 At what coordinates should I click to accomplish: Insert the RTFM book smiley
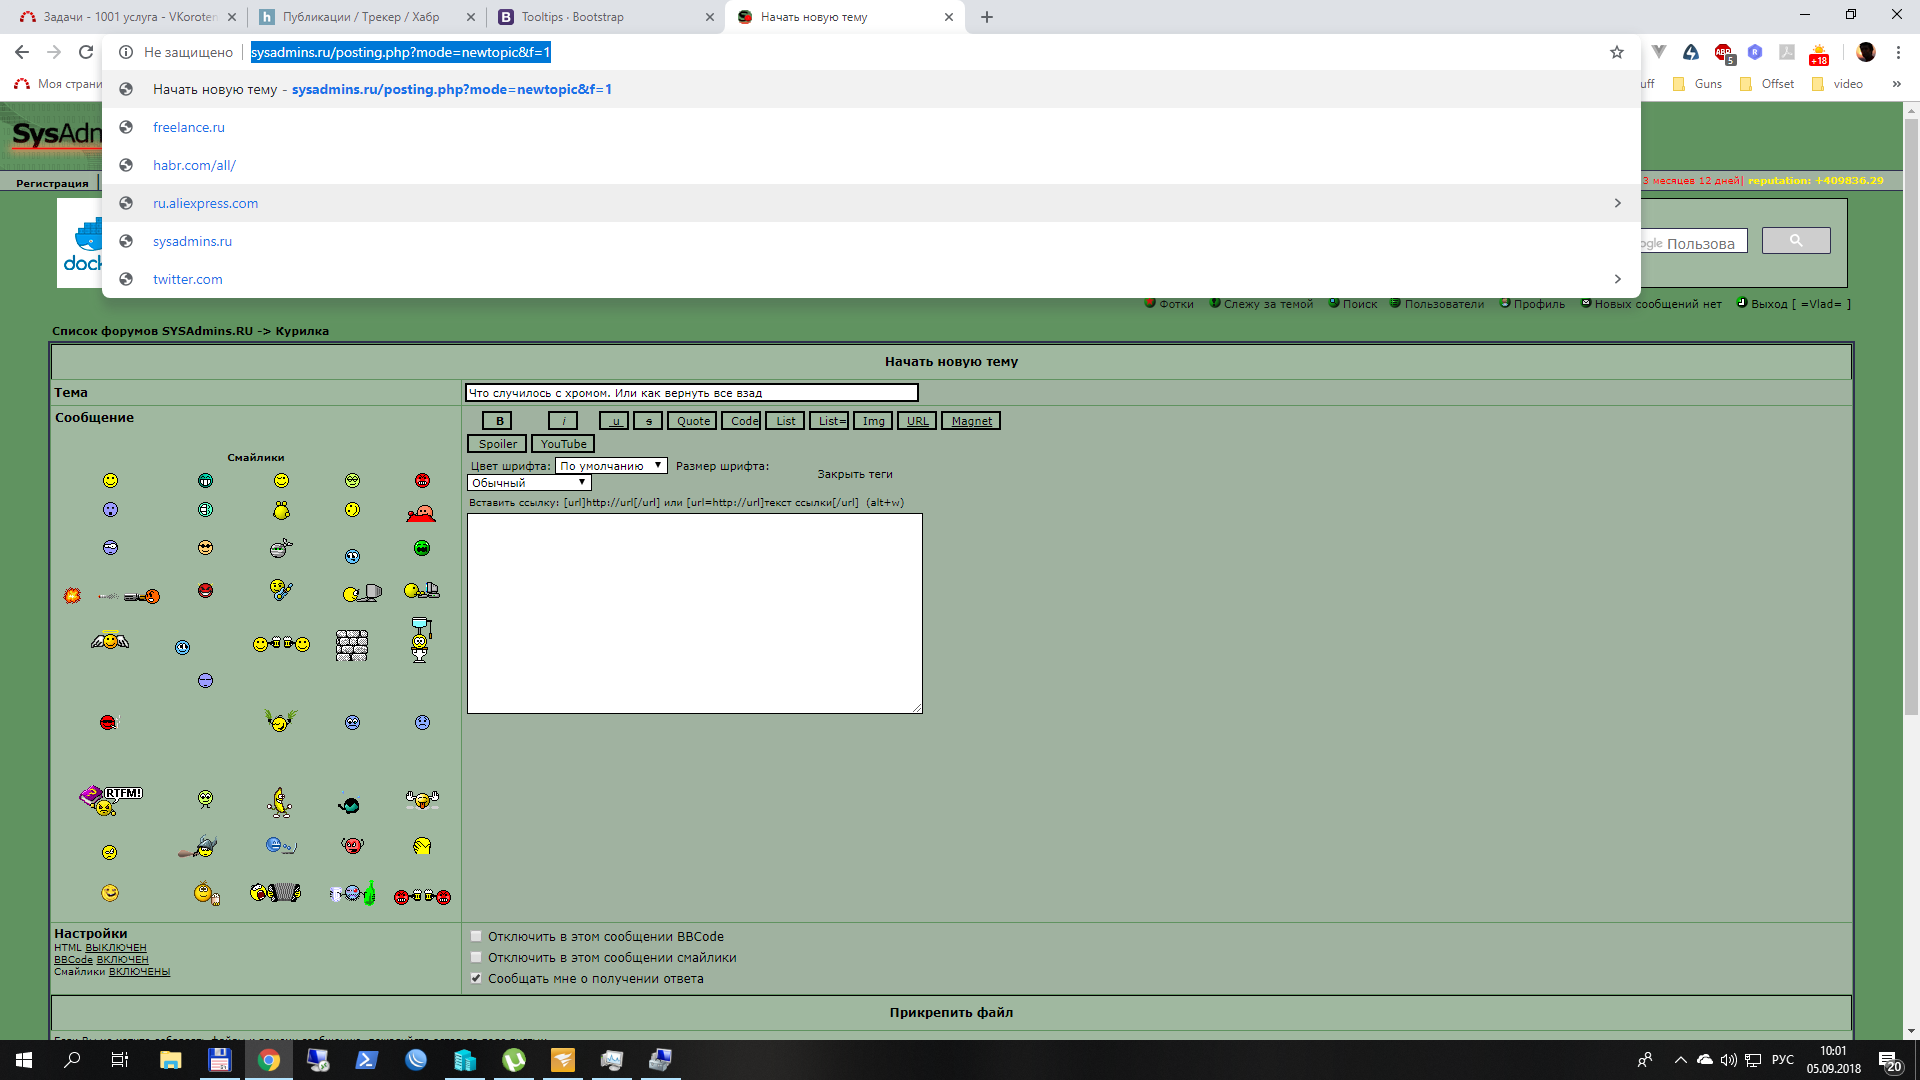coord(111,799)
